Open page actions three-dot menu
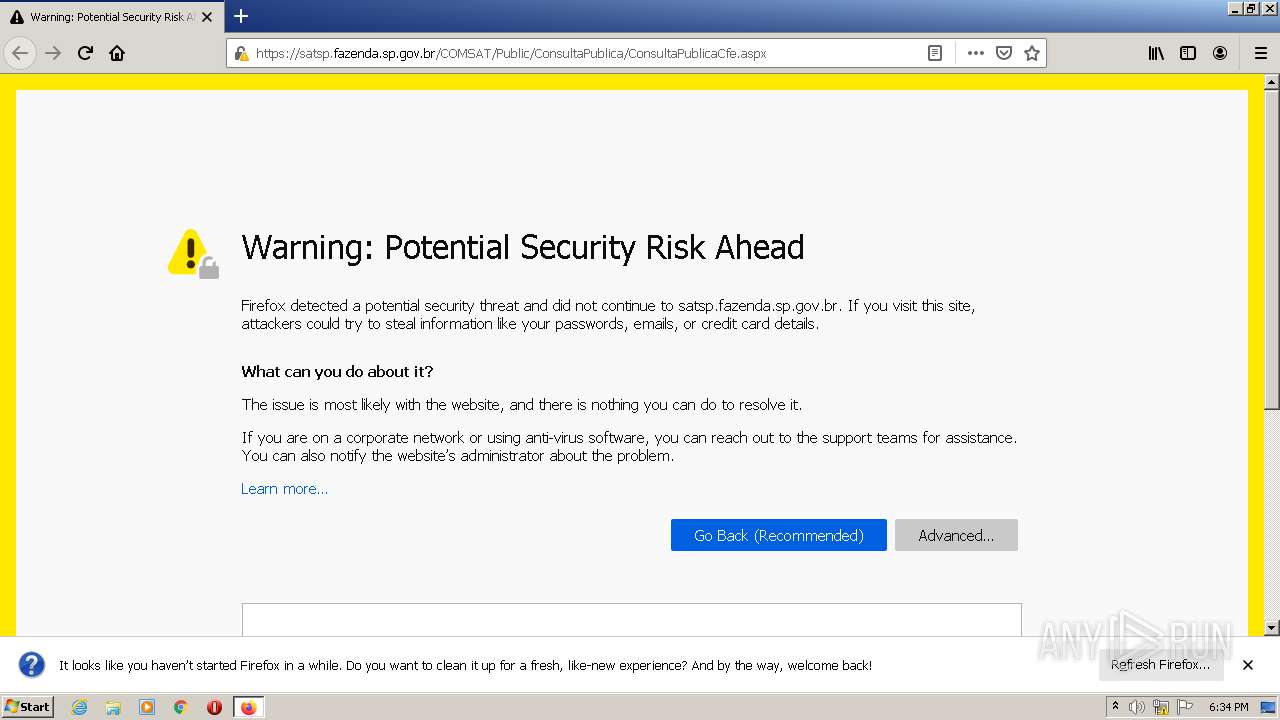 [x=975, y=53]
